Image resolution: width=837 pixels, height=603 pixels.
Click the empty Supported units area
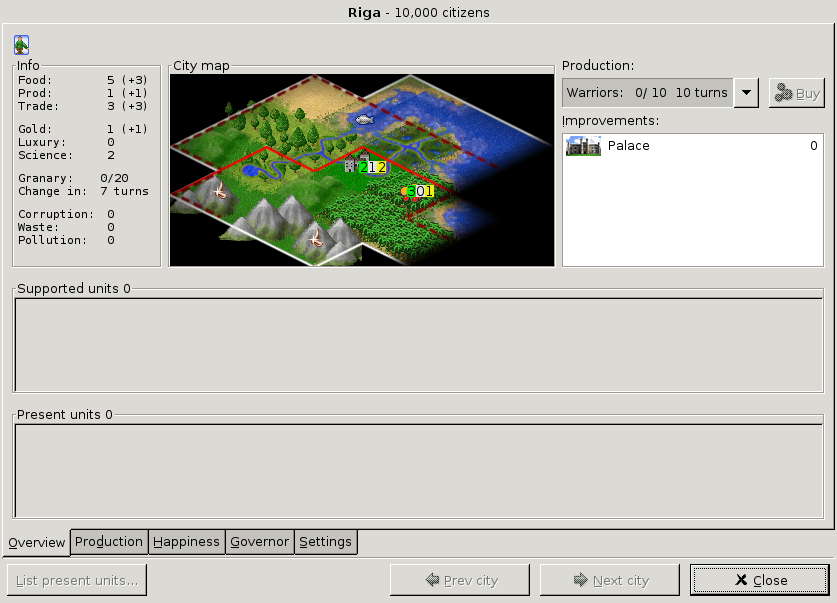tap(418, 345)
